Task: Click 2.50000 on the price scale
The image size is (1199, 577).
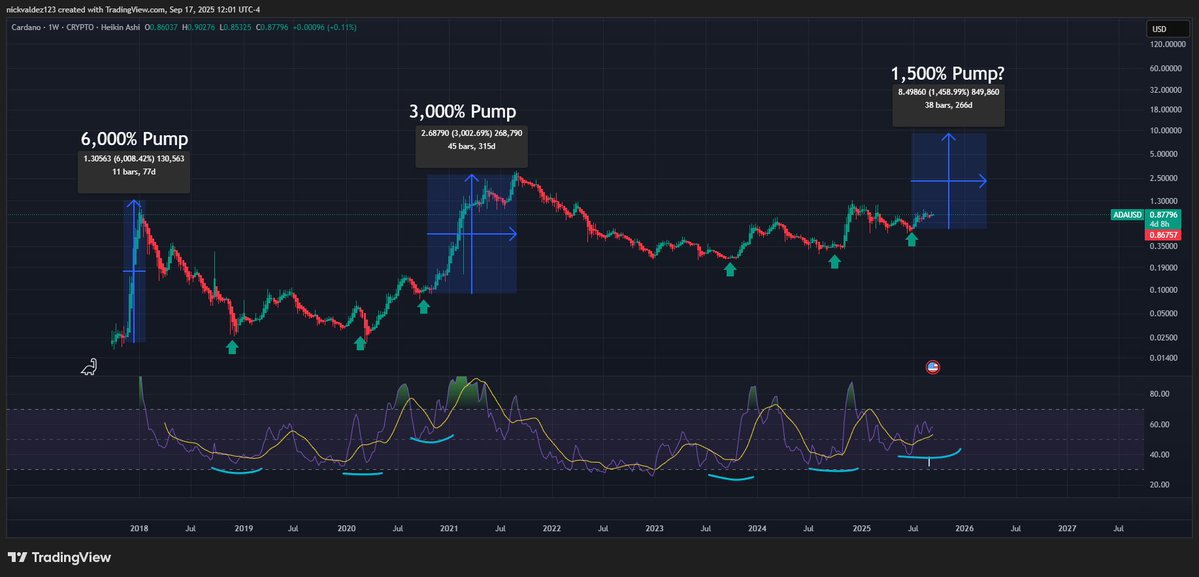Action: 1166,179
